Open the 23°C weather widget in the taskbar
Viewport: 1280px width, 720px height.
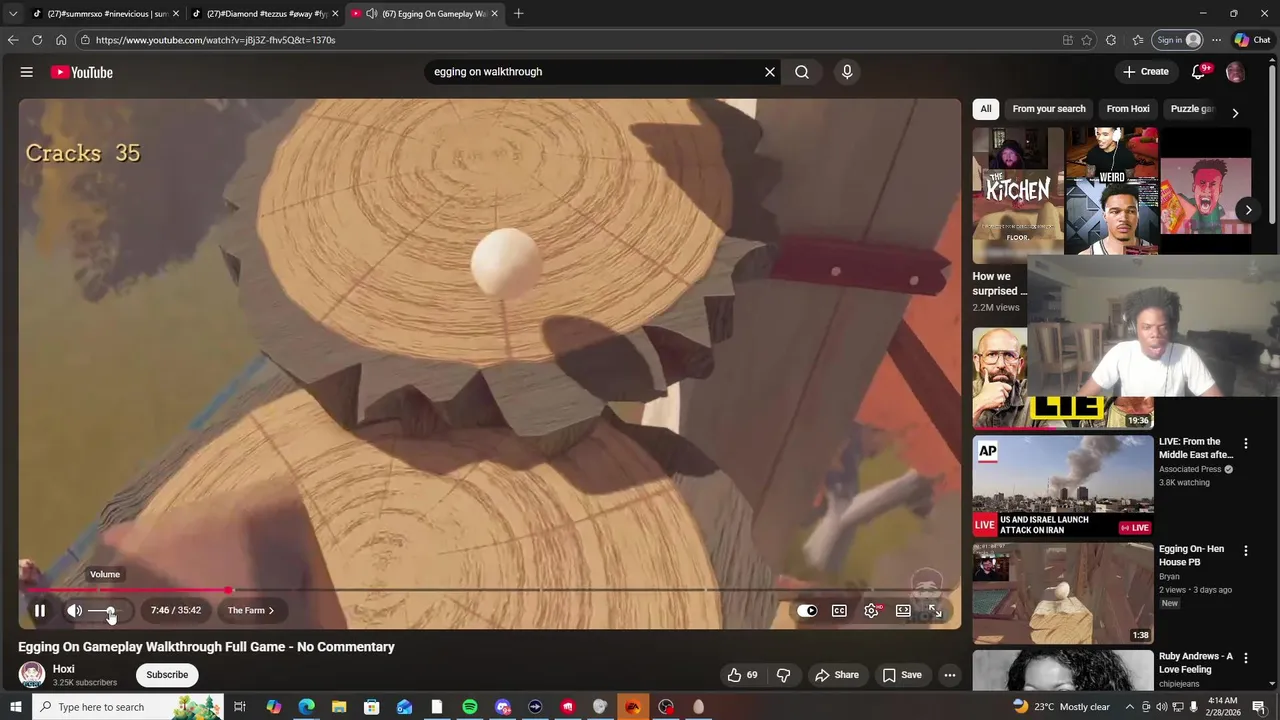pos(1061,707)
